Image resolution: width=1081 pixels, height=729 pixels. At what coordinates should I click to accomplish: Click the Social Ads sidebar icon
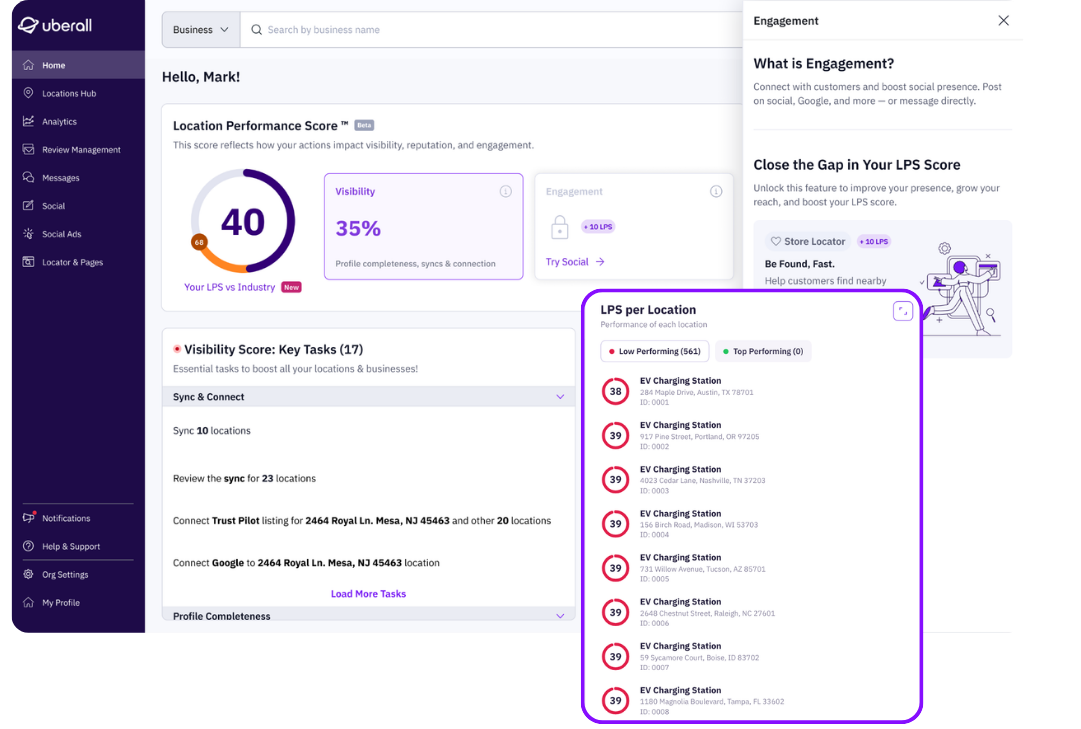coord(28,234)
